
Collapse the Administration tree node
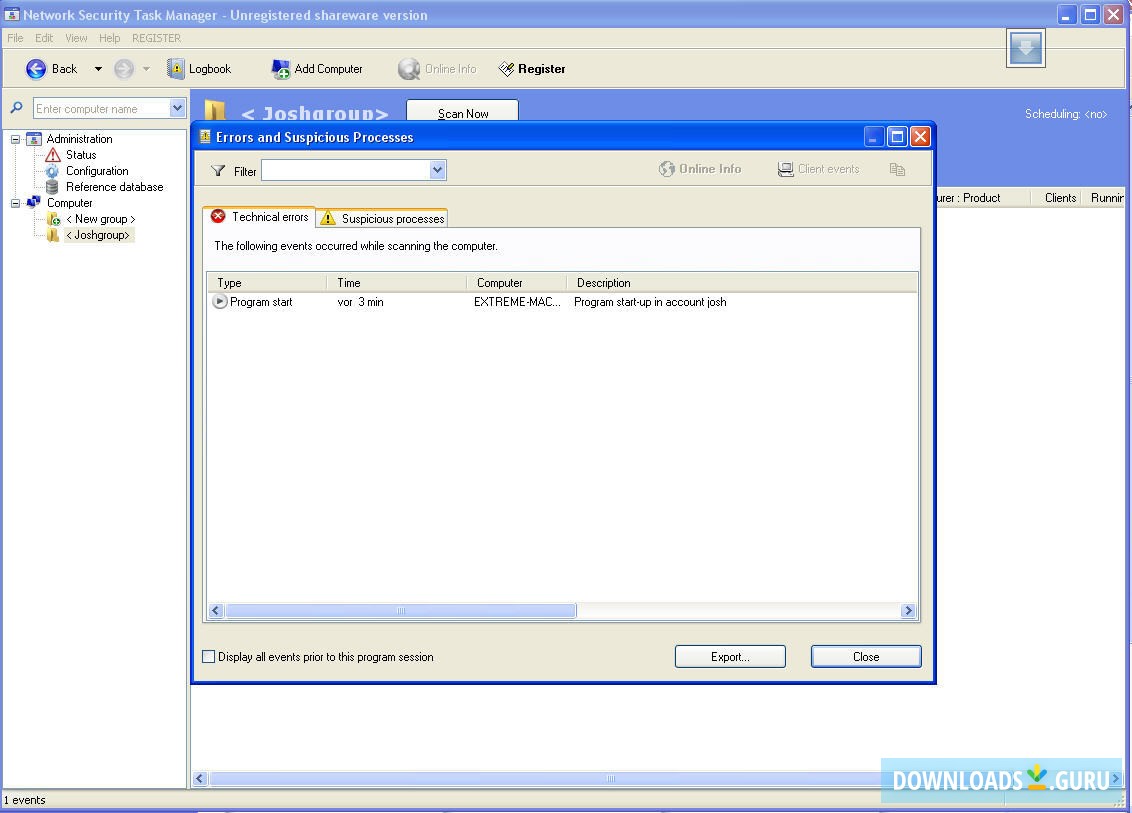pyautogui.click(x=15, y=139)
